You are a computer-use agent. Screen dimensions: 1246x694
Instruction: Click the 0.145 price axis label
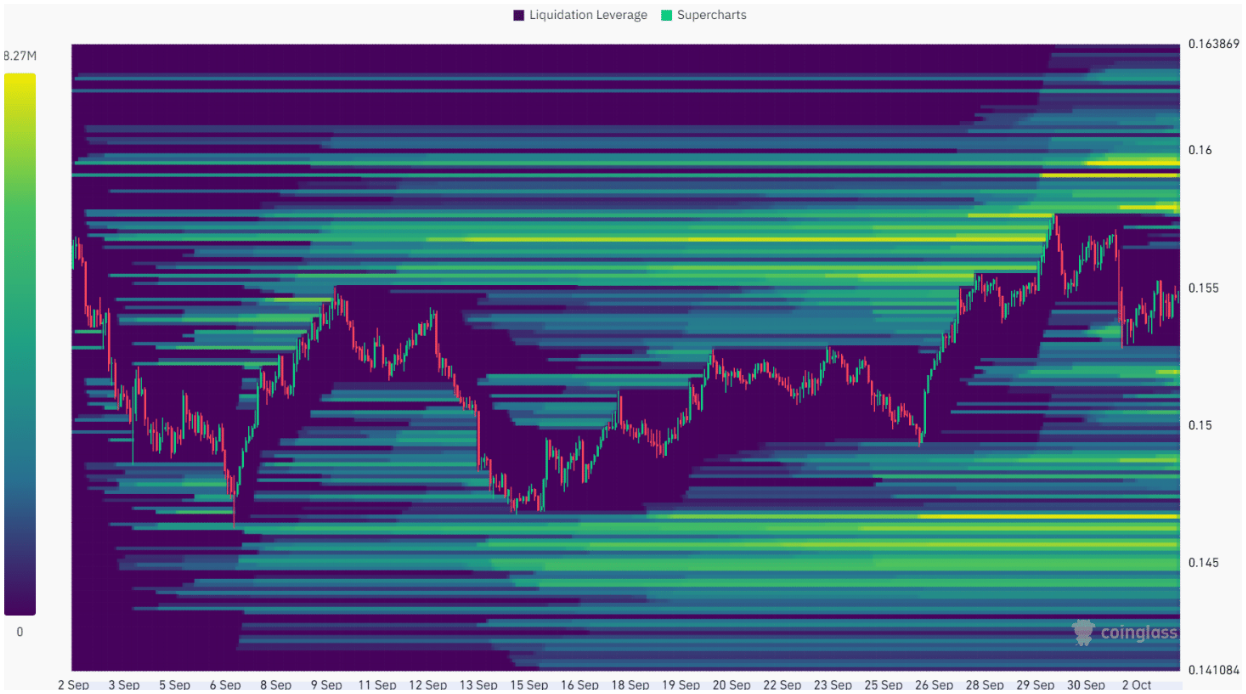(1203, 563)
